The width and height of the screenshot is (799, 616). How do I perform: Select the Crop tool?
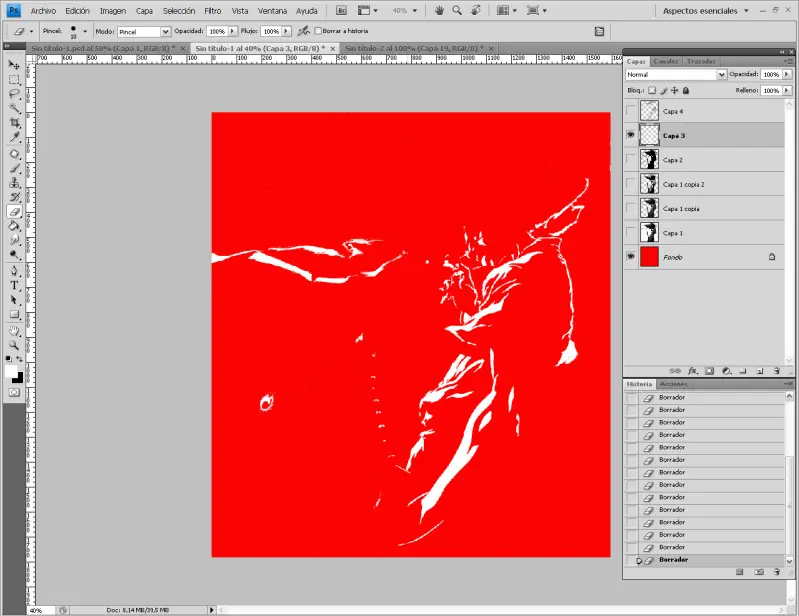[x=14, y=122]
